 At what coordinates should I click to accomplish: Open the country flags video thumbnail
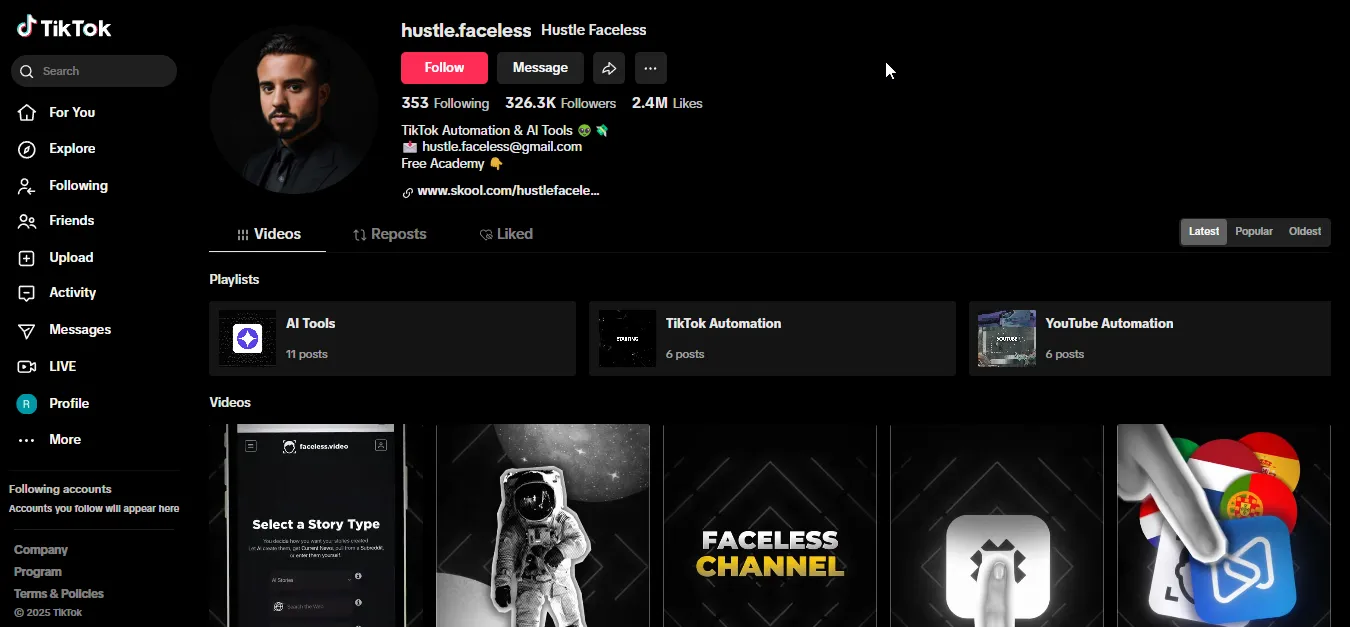[1224, 525]
